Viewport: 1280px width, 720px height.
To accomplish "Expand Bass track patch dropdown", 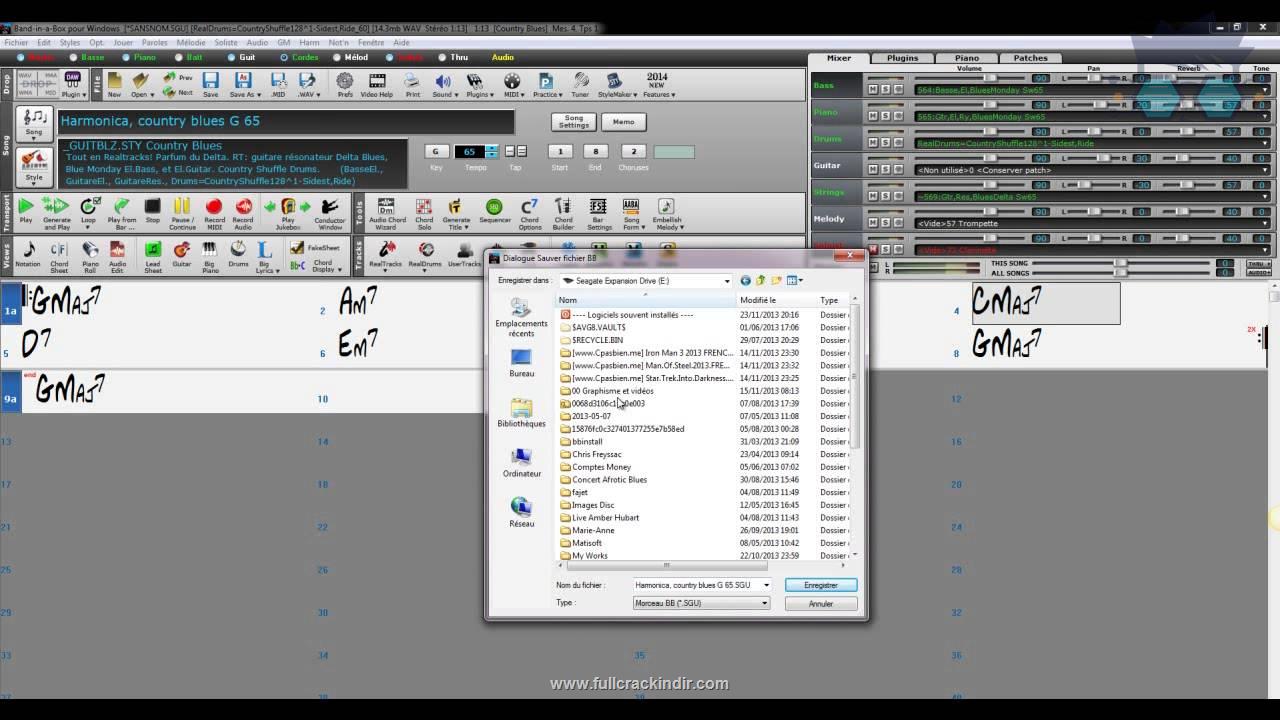I will click(1265, 90).
